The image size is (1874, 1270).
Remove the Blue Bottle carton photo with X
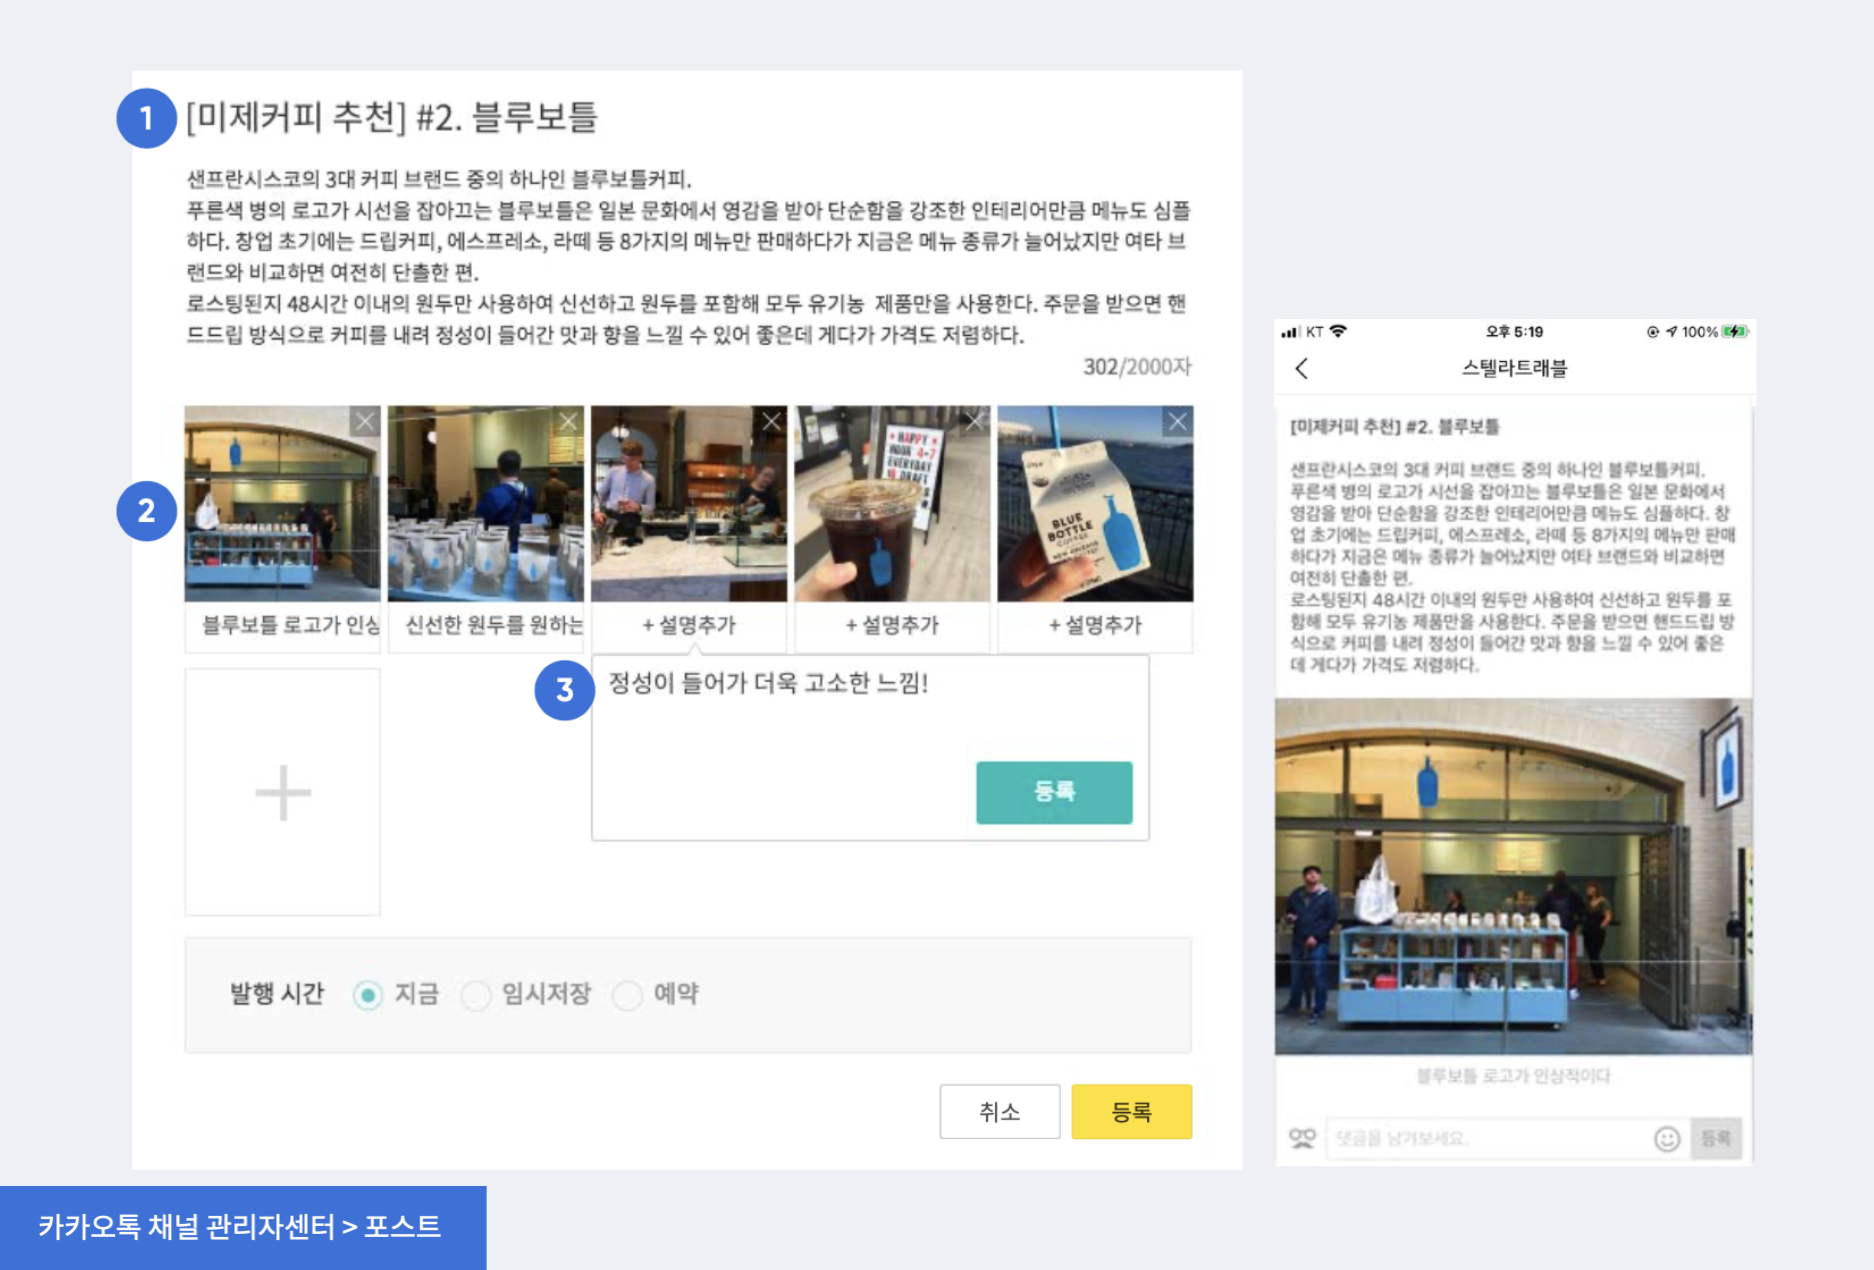1178,421
